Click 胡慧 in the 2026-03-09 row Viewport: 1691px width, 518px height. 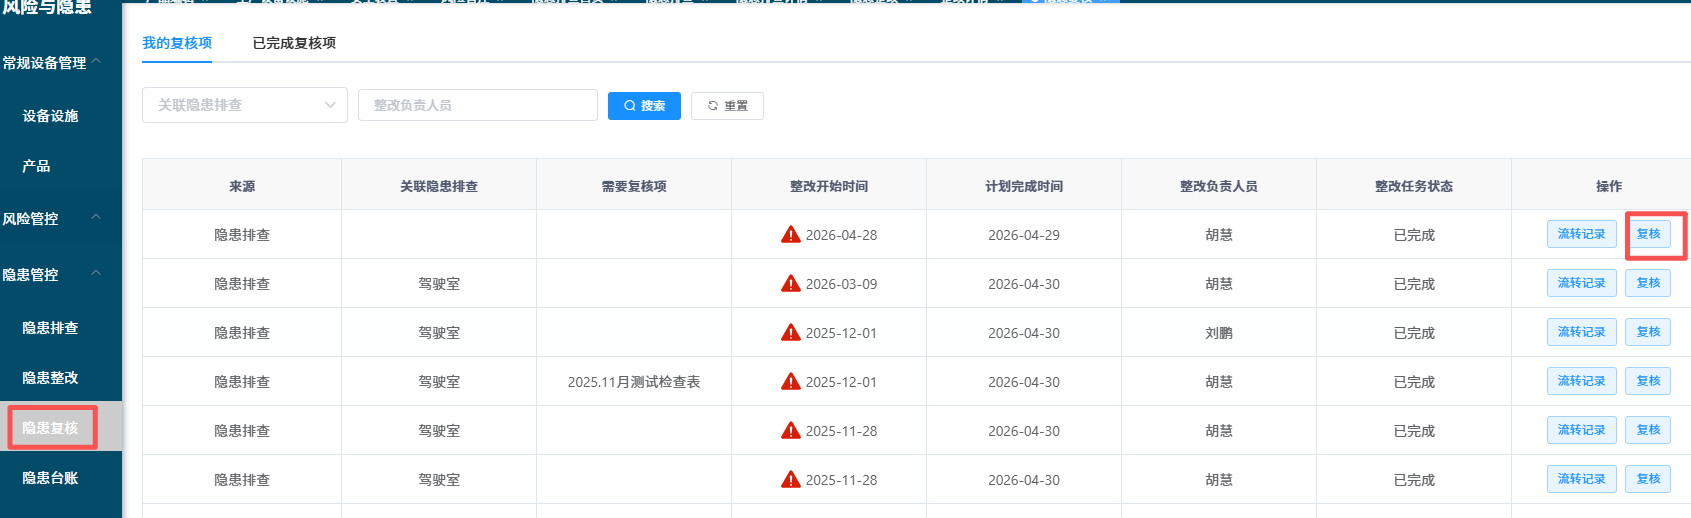[1219, 284]
